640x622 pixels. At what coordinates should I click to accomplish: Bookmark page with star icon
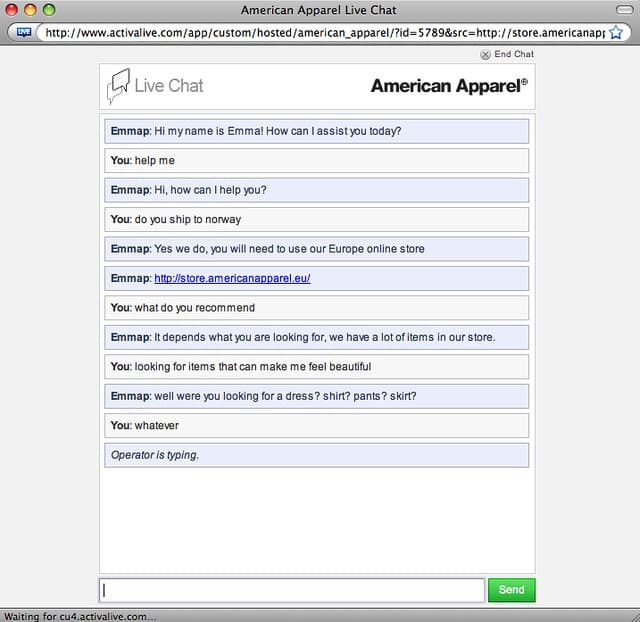tap(616, 32)
